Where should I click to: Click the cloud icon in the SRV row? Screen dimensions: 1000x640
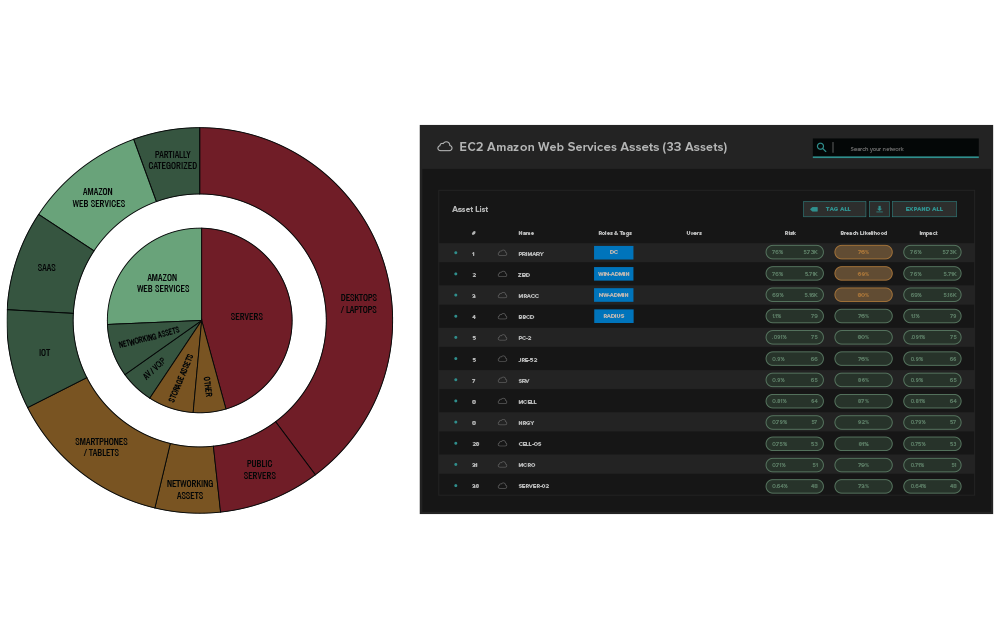click(x=503, y=380)
